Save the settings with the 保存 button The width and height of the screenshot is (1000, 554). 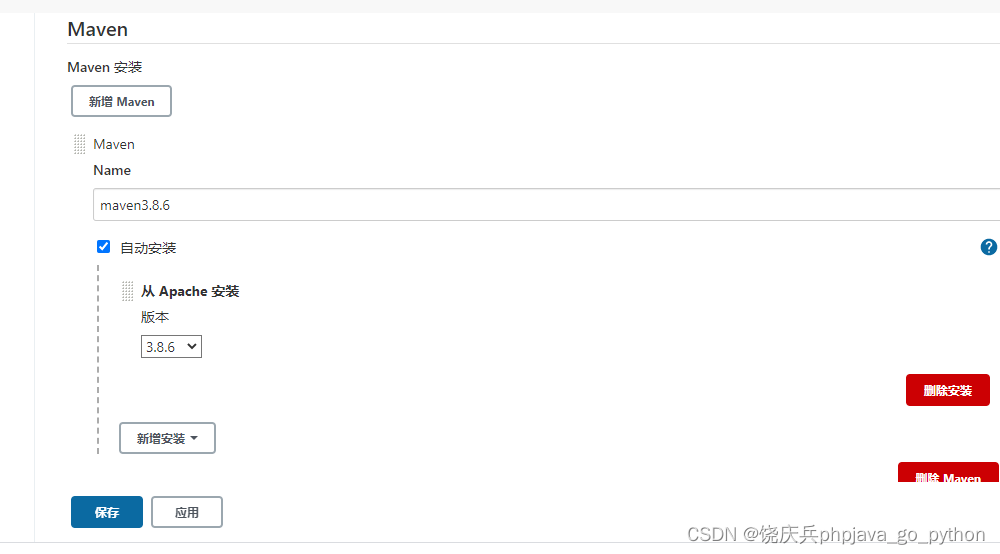(107, 512)
